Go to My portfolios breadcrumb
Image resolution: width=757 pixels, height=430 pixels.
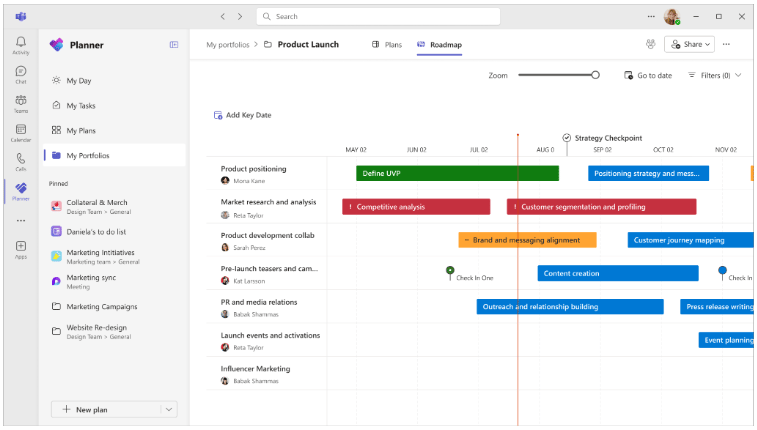pyautogui.click(x=228, y=45)
